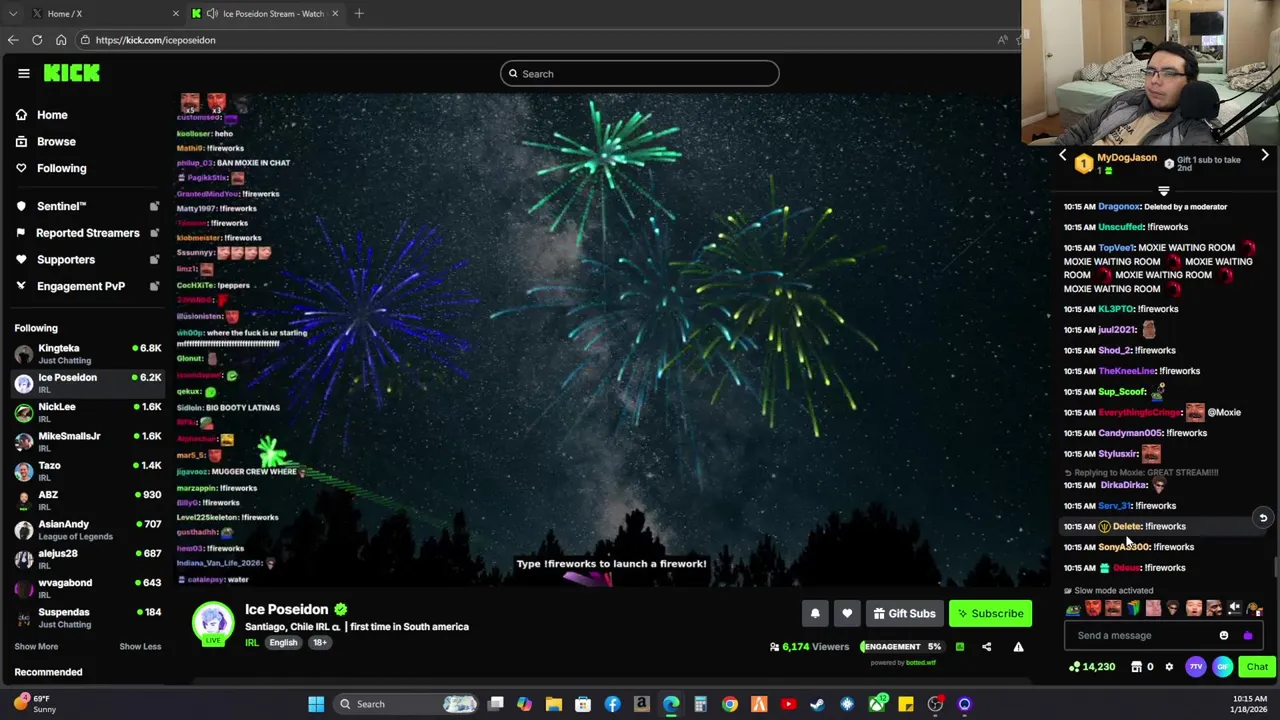The width and height of the screenshot is (1280, 720).
Task: Click the ENGAGEMENT 5% meter
Action: tap(902, 647)
